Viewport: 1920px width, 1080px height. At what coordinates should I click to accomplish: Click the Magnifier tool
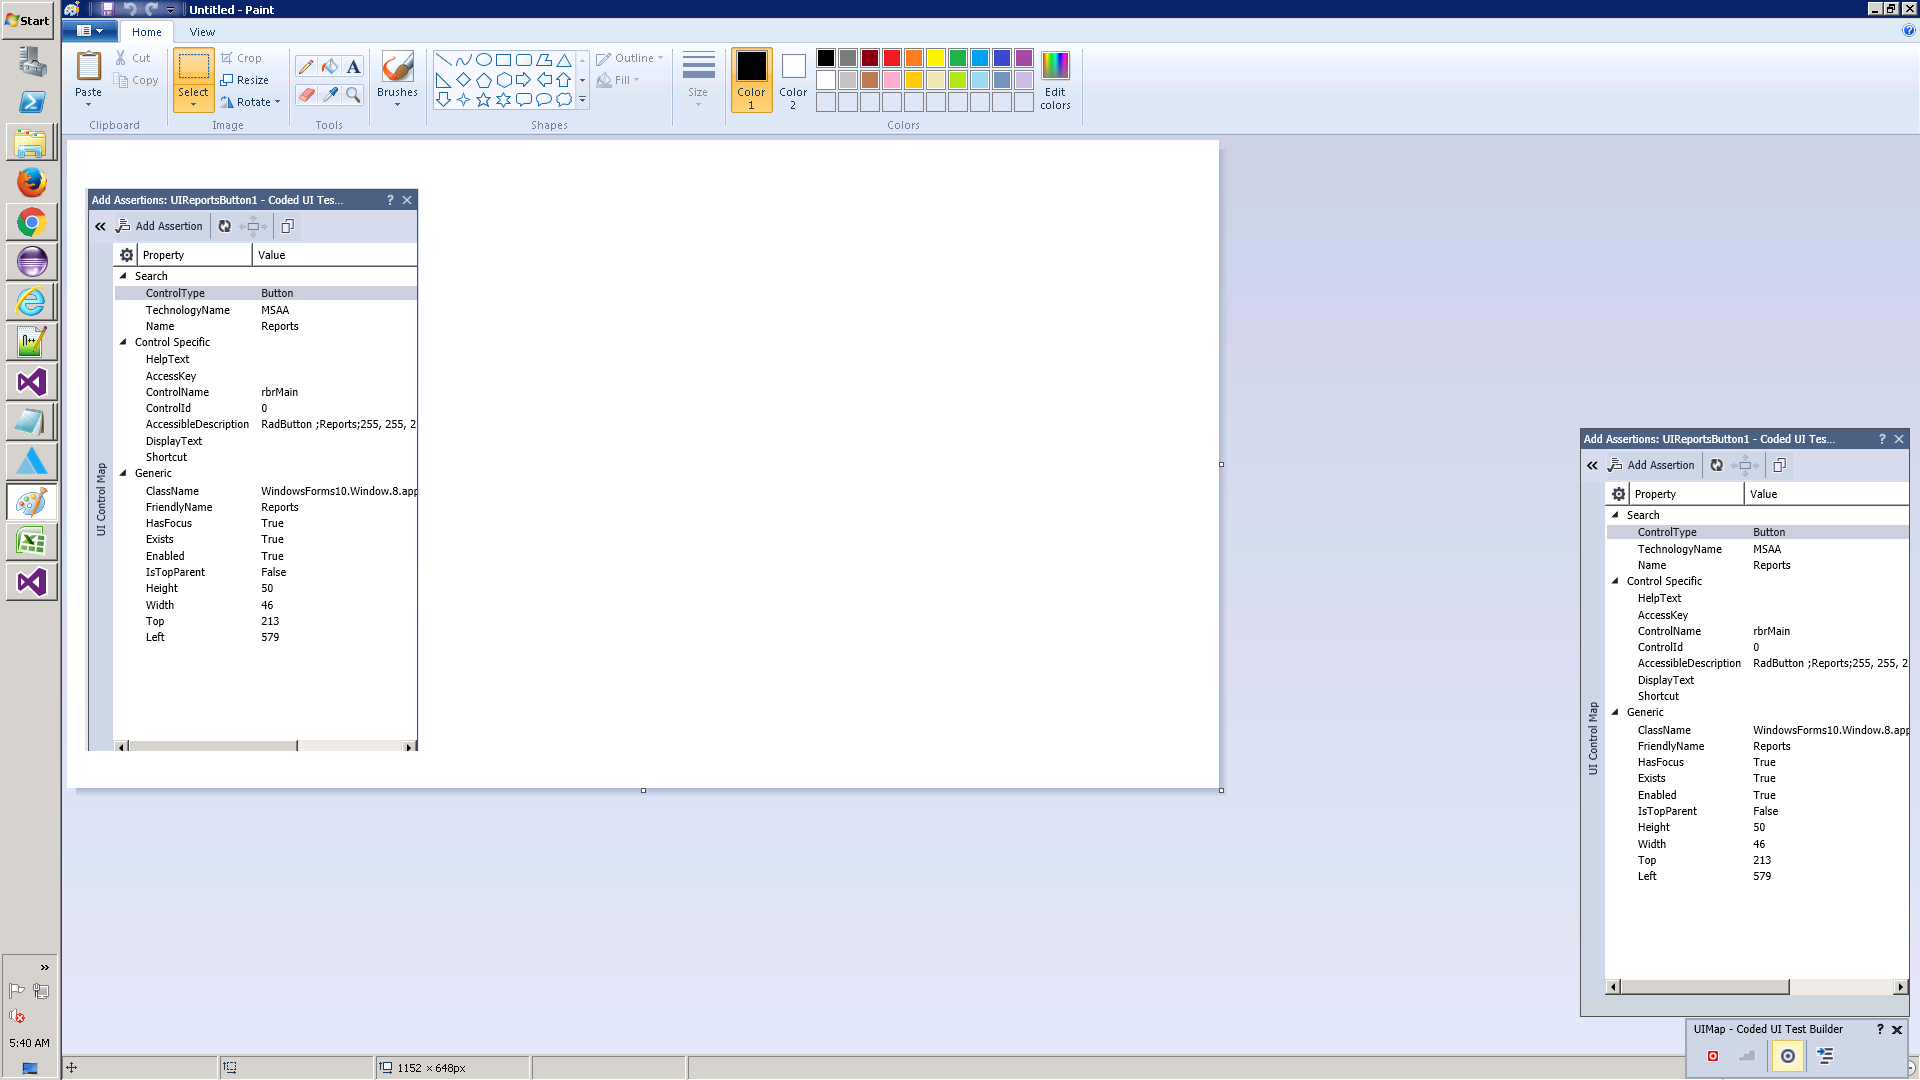(x=353, y=94)
